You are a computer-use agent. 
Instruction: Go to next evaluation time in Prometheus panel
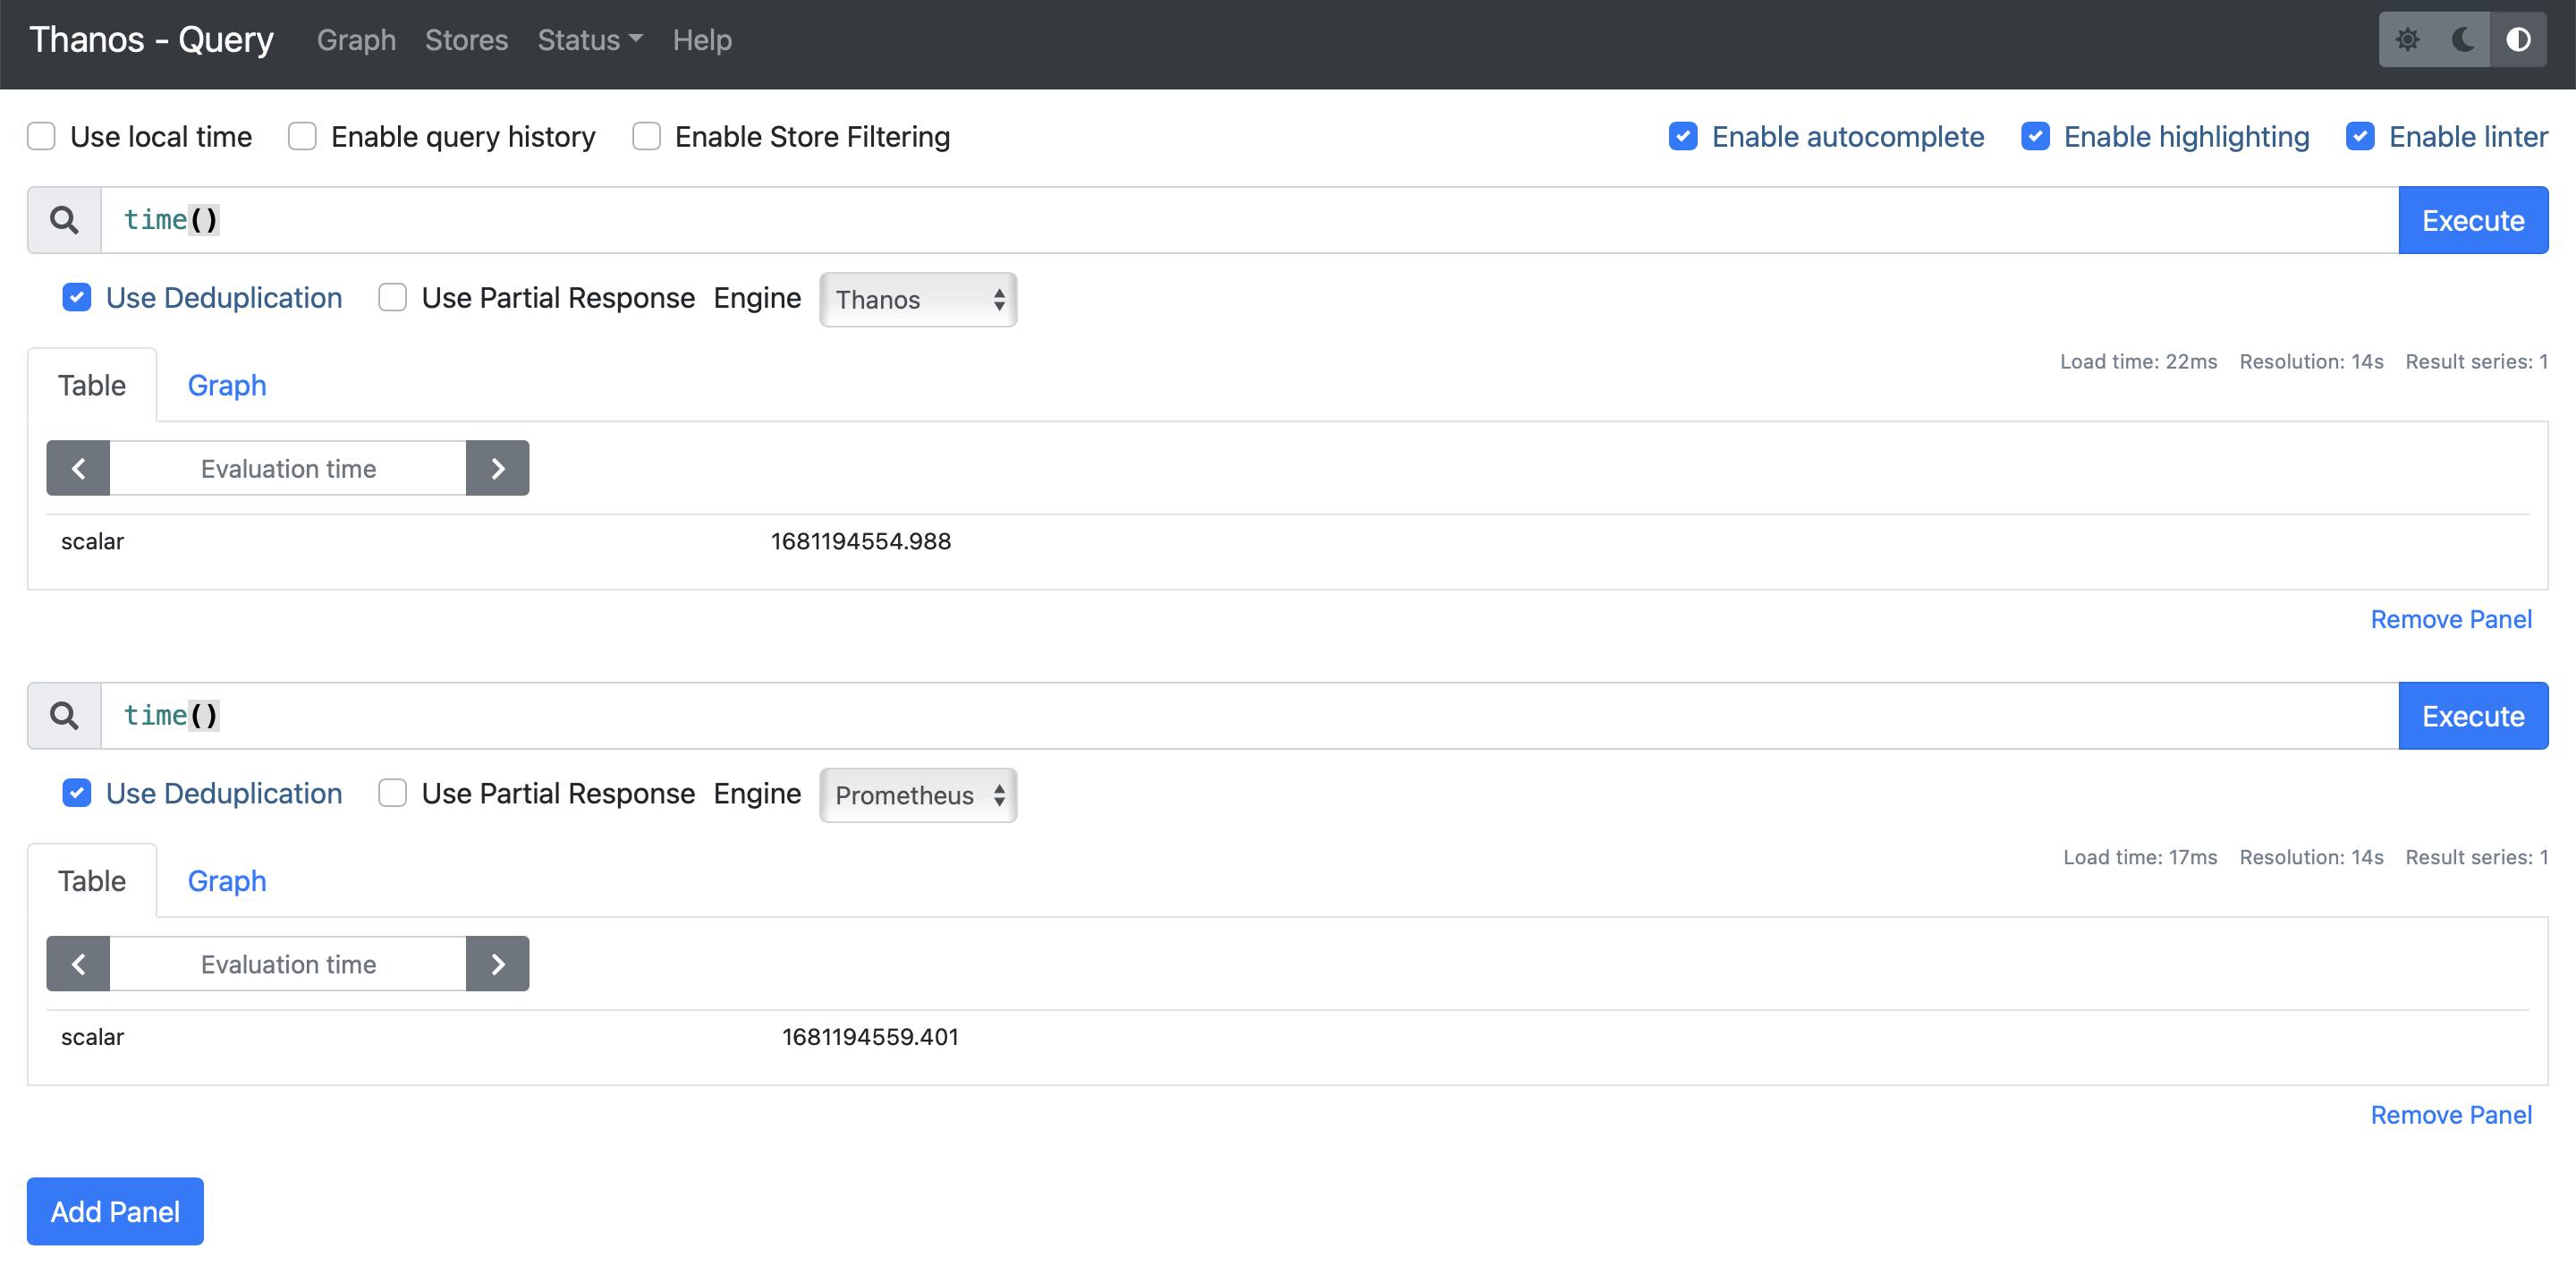(x=498, y=964)
